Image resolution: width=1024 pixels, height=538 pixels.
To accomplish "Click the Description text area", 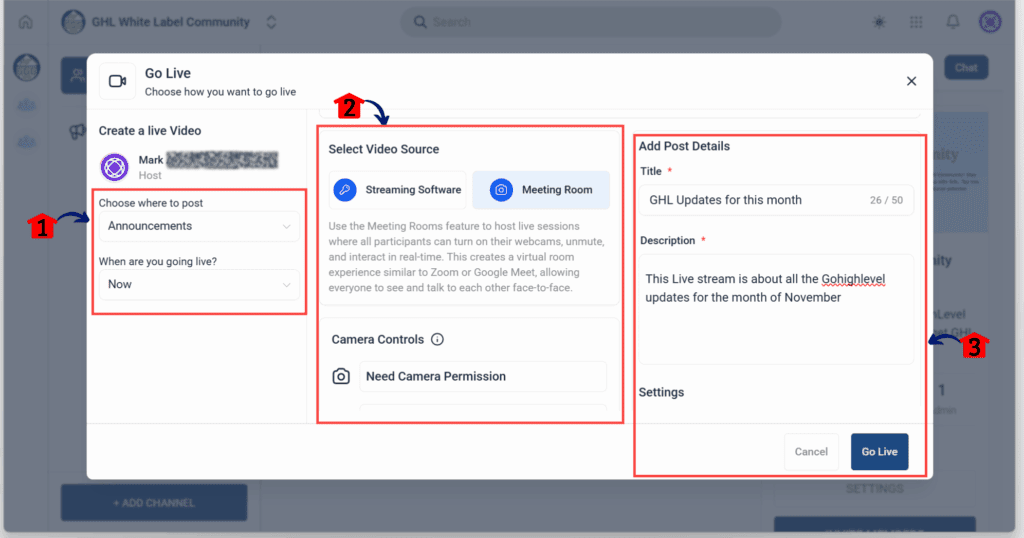I will pos(775,308).
